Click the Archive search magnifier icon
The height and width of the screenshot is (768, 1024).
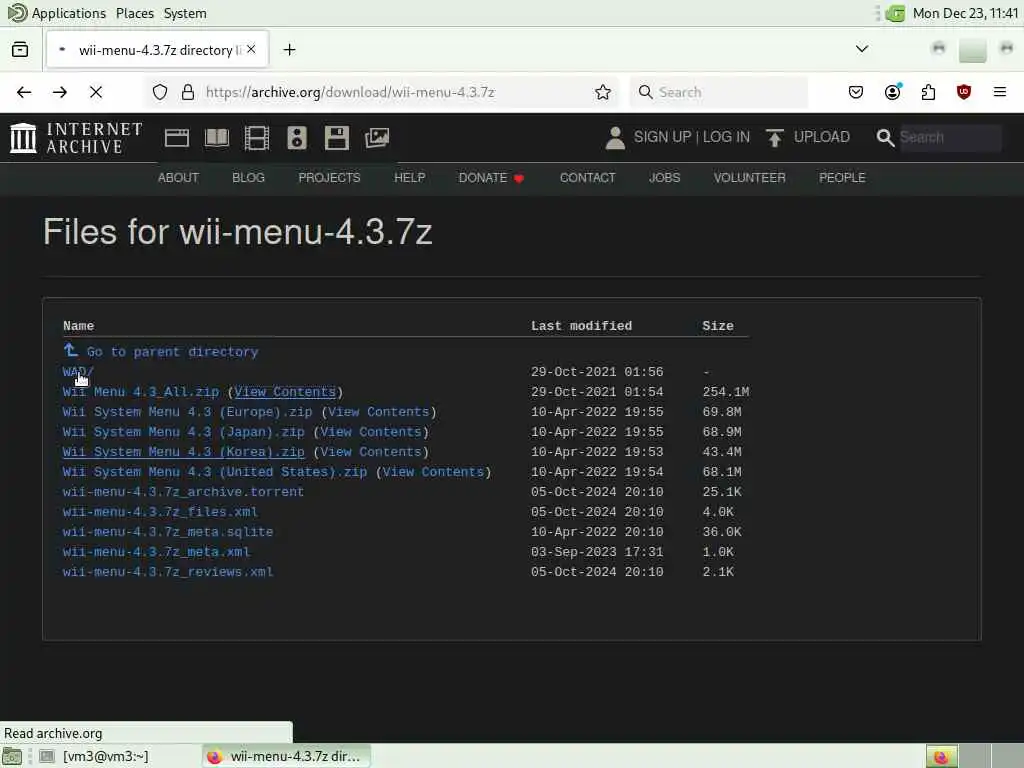point(885,138)
